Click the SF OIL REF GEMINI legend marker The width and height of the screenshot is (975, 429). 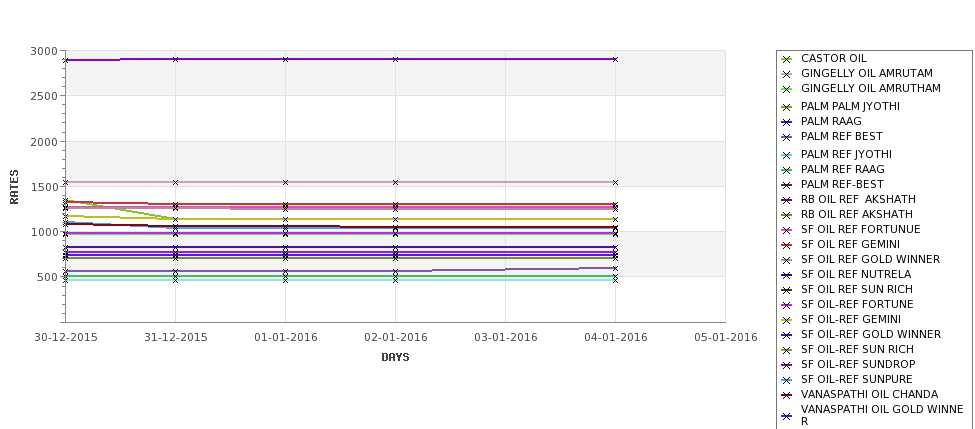click(x=786, y=246)
